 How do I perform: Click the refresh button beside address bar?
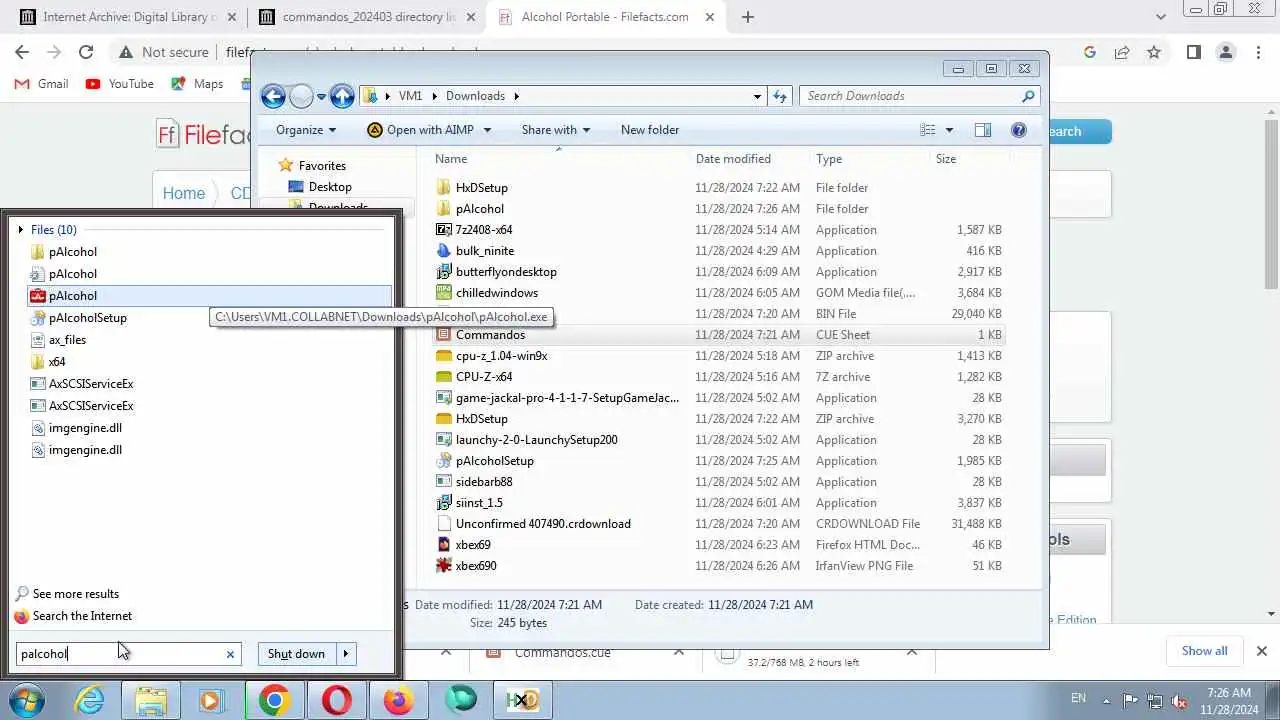click(x=780, y=96)
